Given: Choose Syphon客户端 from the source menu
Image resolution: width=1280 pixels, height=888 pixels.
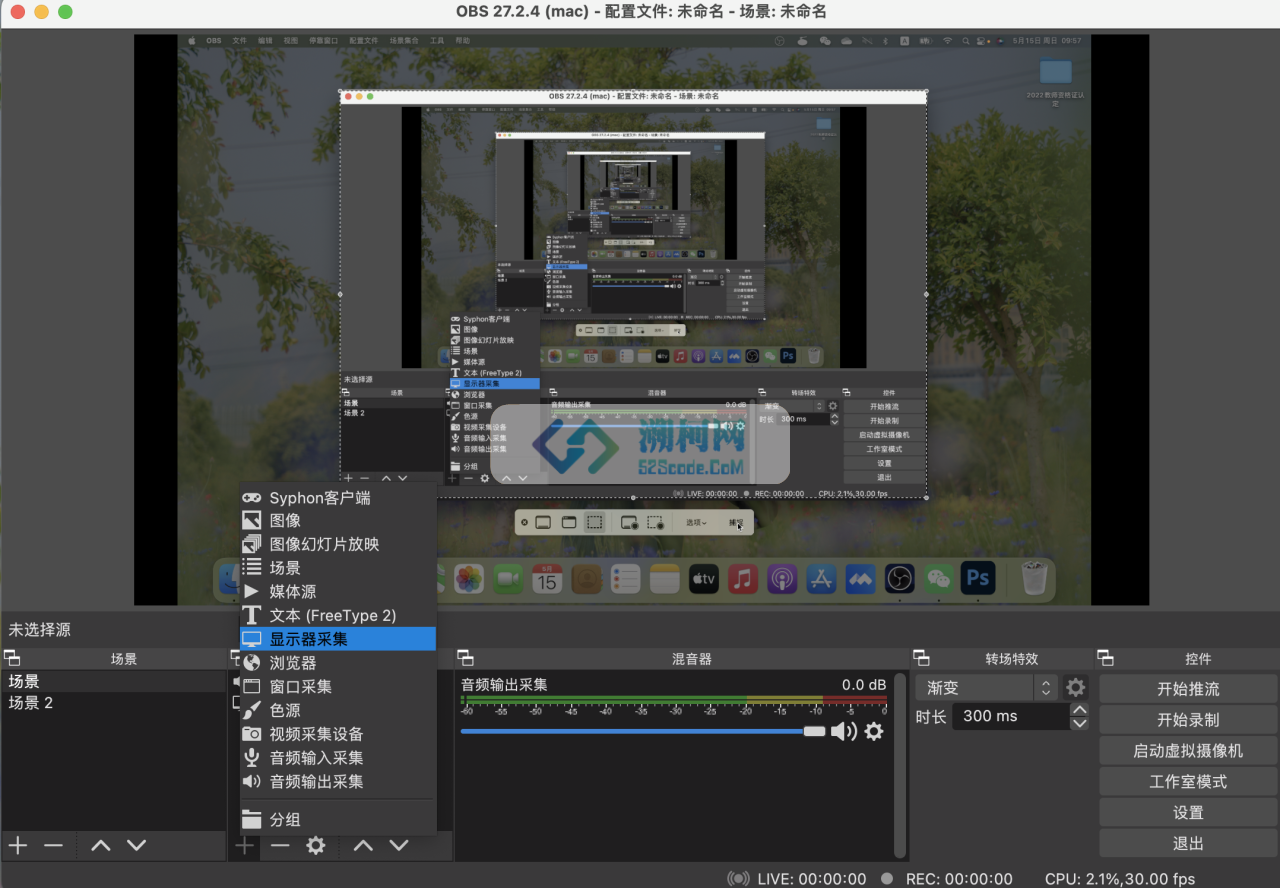Looking at the screenshot, I should click(338, 497).
